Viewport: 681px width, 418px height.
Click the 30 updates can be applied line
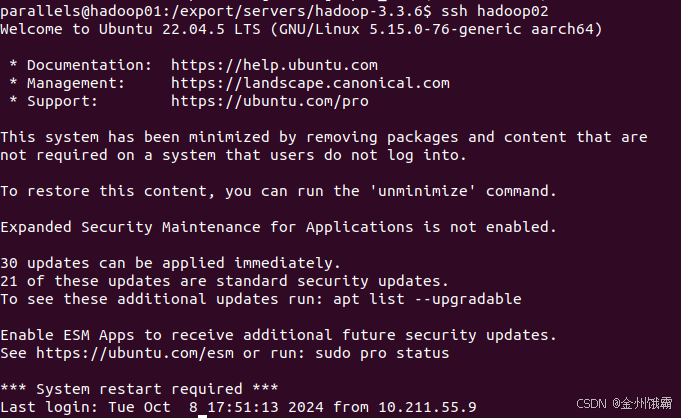pyautogui.click(x=170, y=263)
